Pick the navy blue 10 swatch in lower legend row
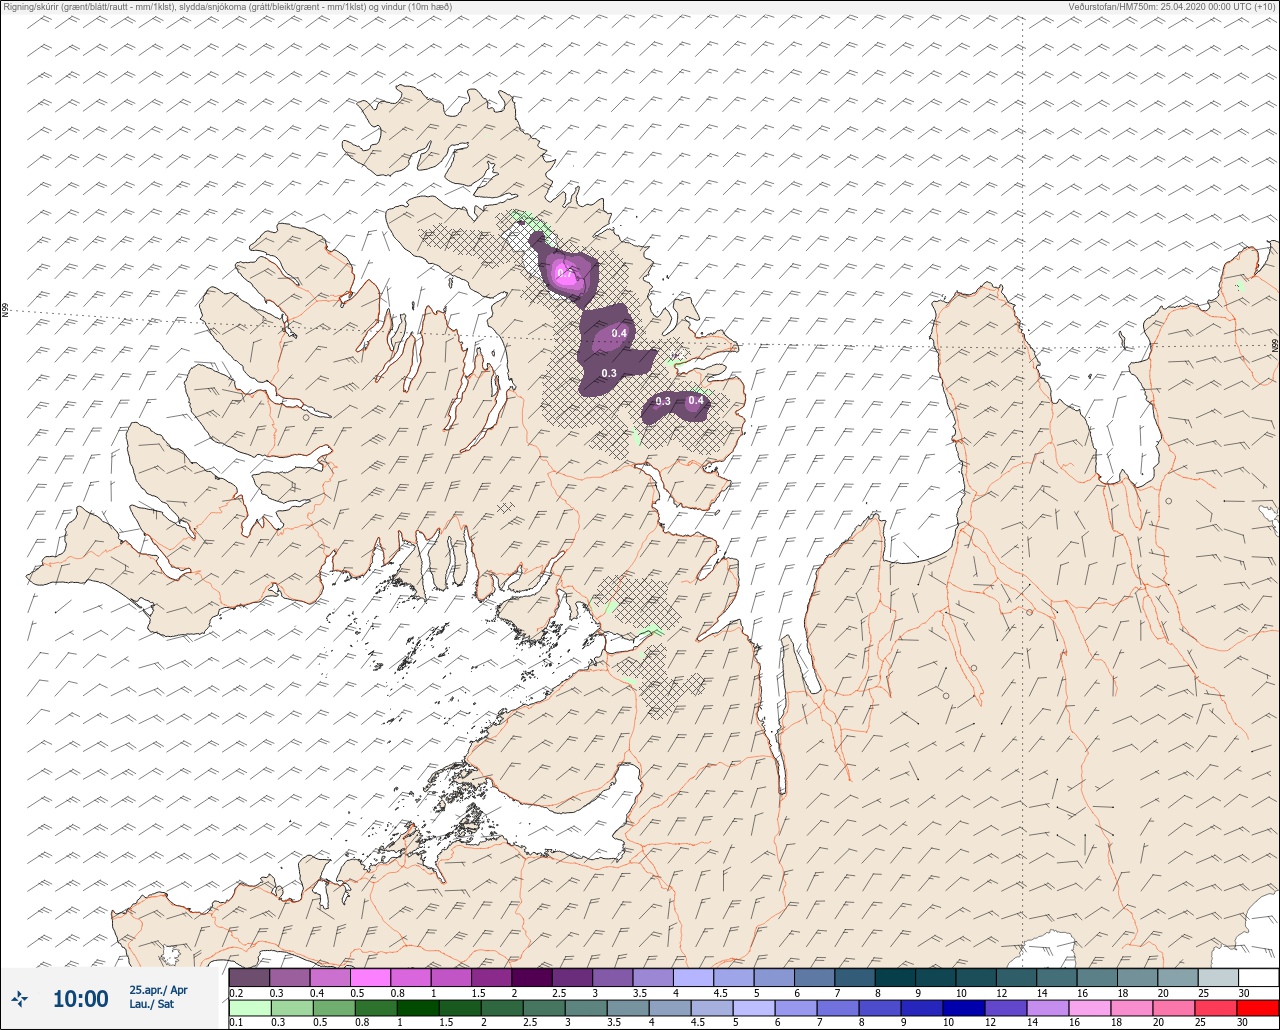1280x1030 pixels. 966,1007
